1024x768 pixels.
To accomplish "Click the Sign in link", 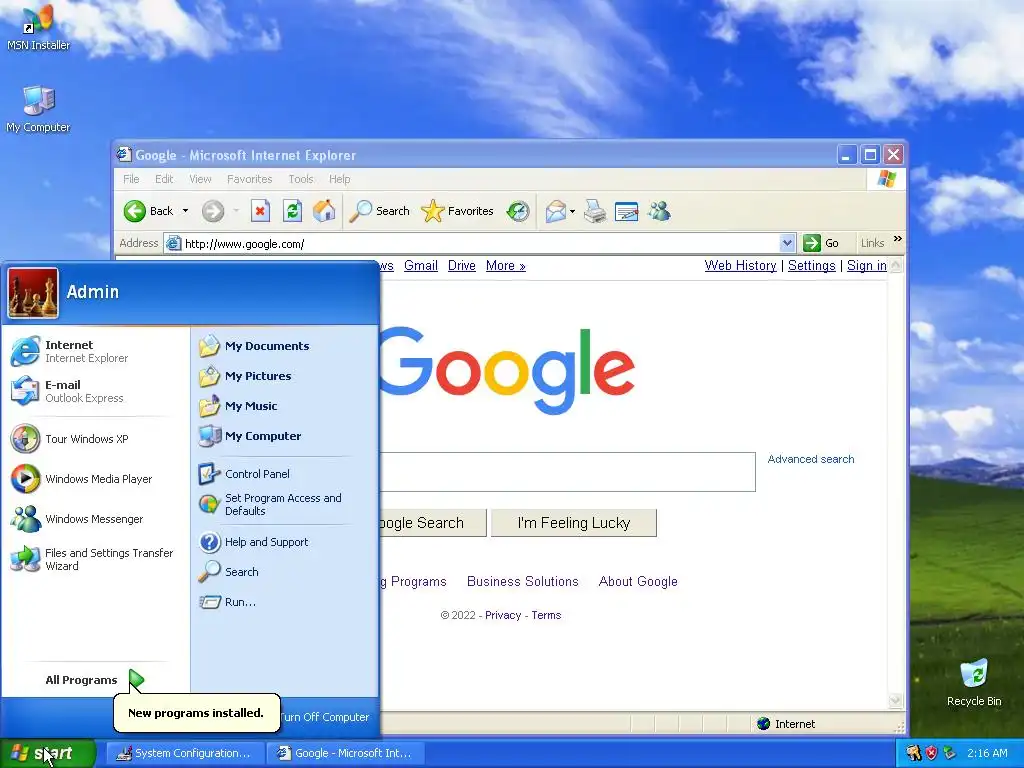I will [867, 266].
